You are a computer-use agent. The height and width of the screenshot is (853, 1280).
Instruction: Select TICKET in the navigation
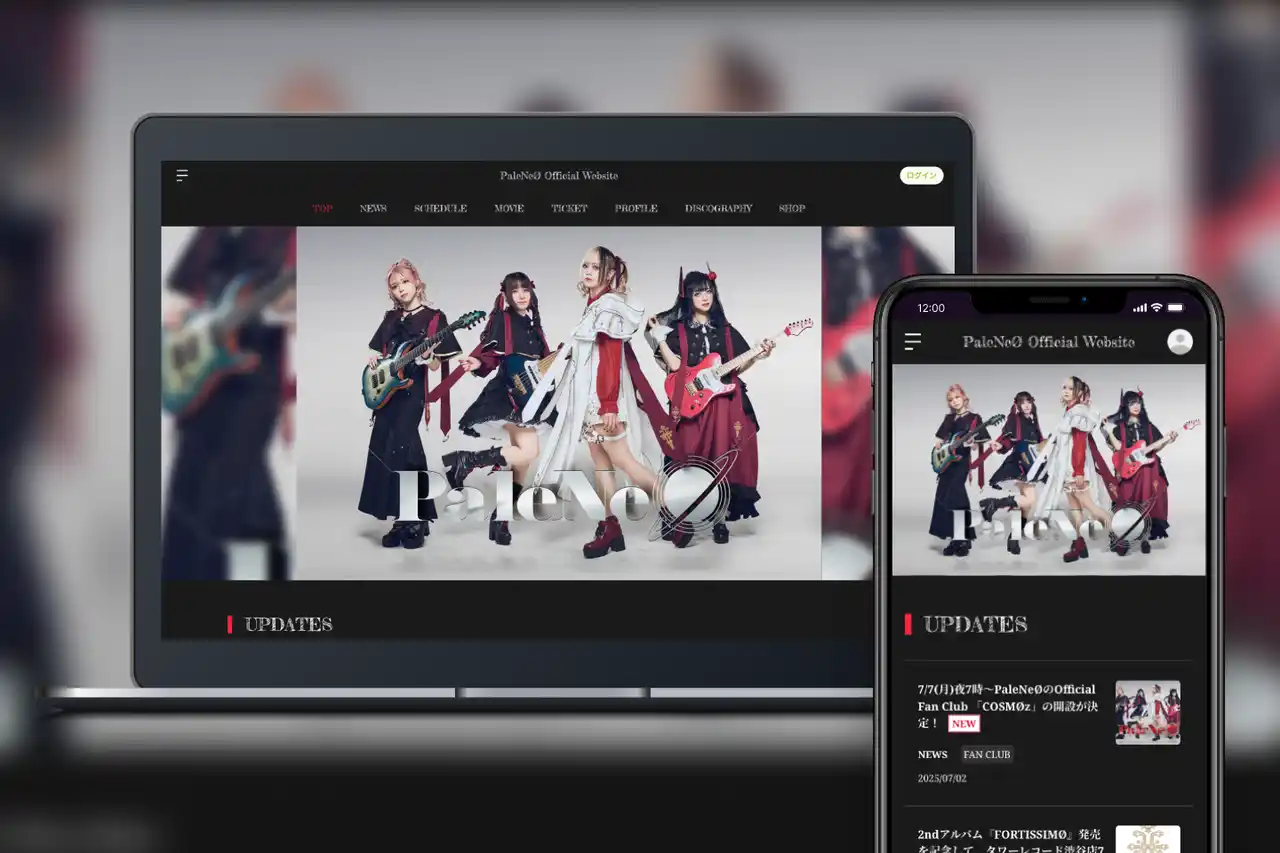click(569, 208)
